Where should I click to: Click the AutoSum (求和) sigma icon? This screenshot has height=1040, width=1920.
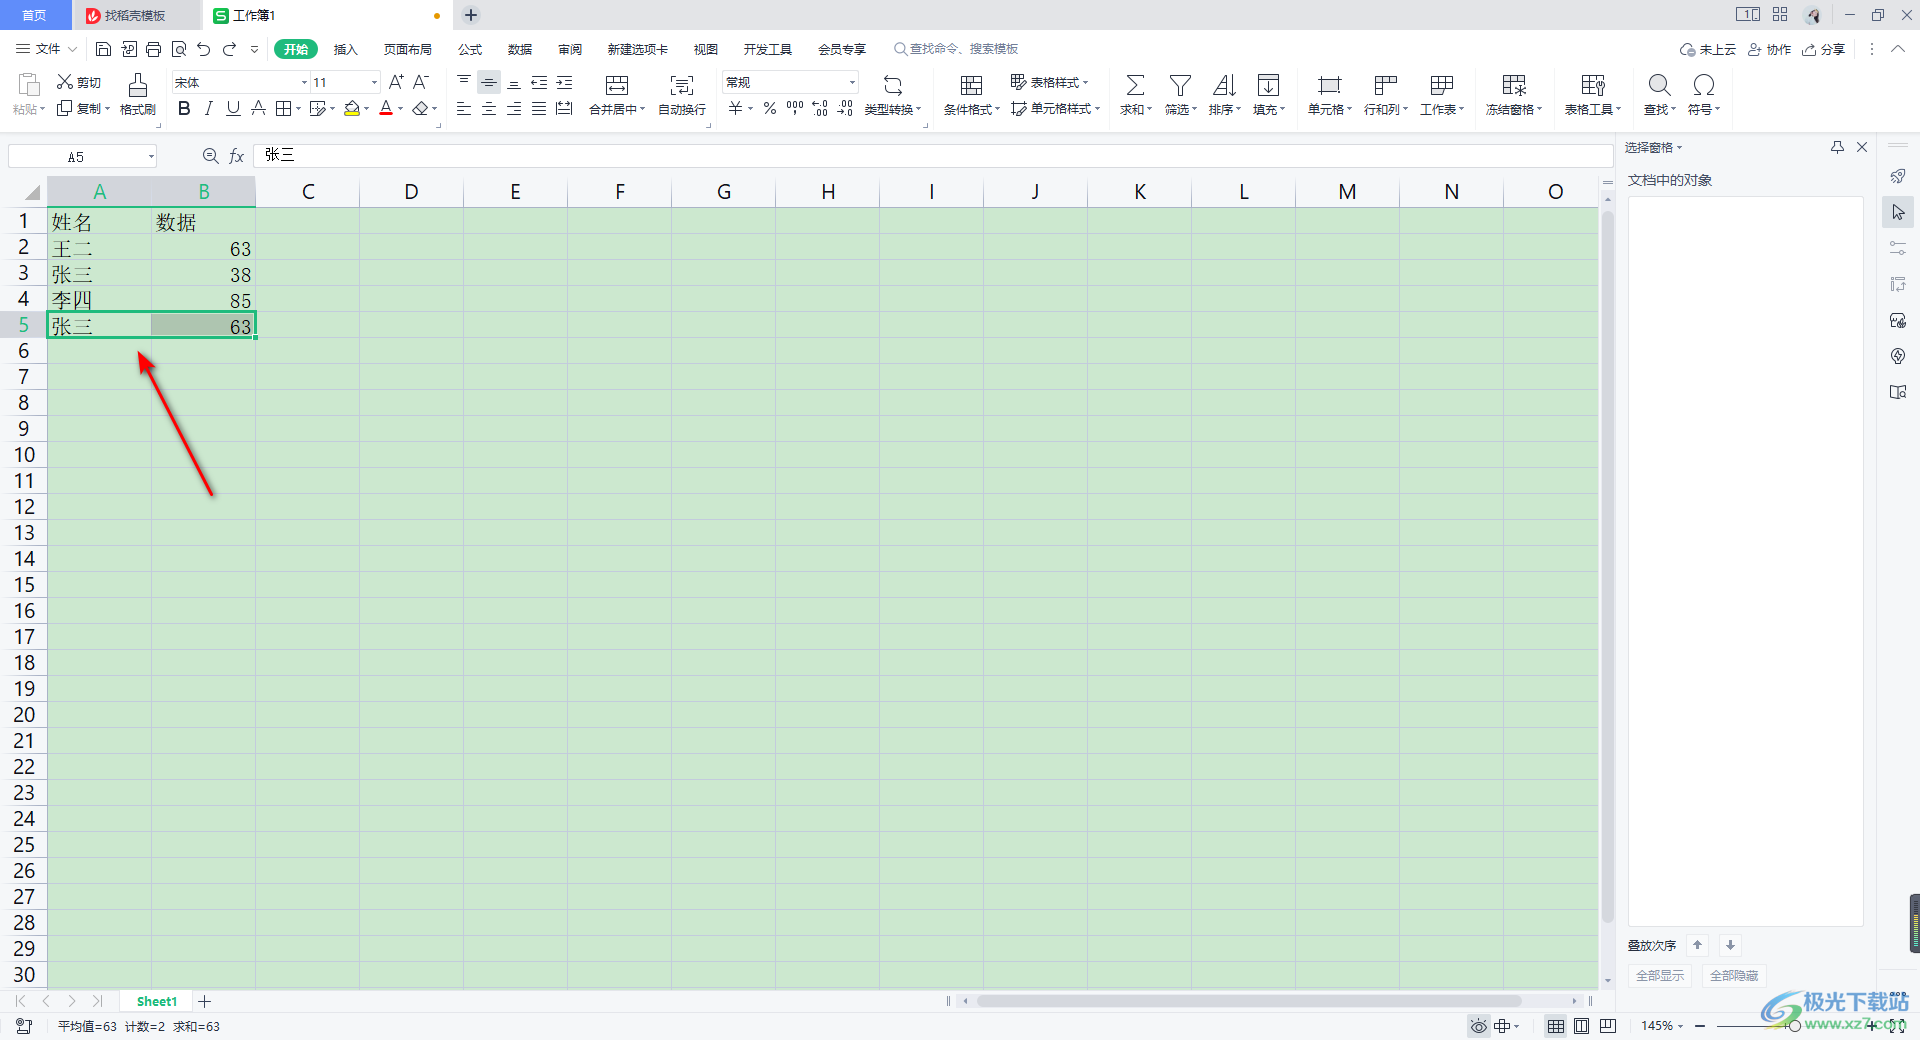click(x=1135, y=85)
